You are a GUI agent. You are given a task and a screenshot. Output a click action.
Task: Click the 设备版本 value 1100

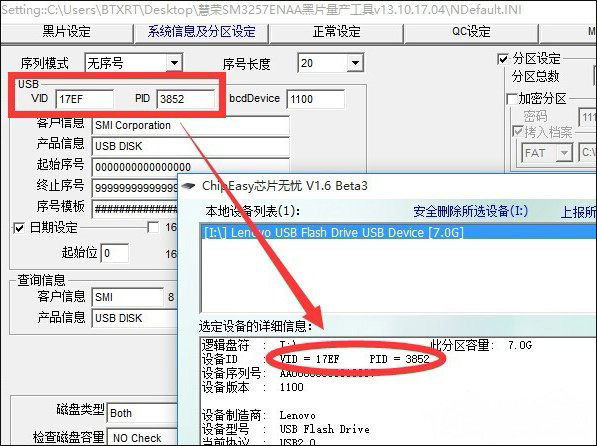292,387
